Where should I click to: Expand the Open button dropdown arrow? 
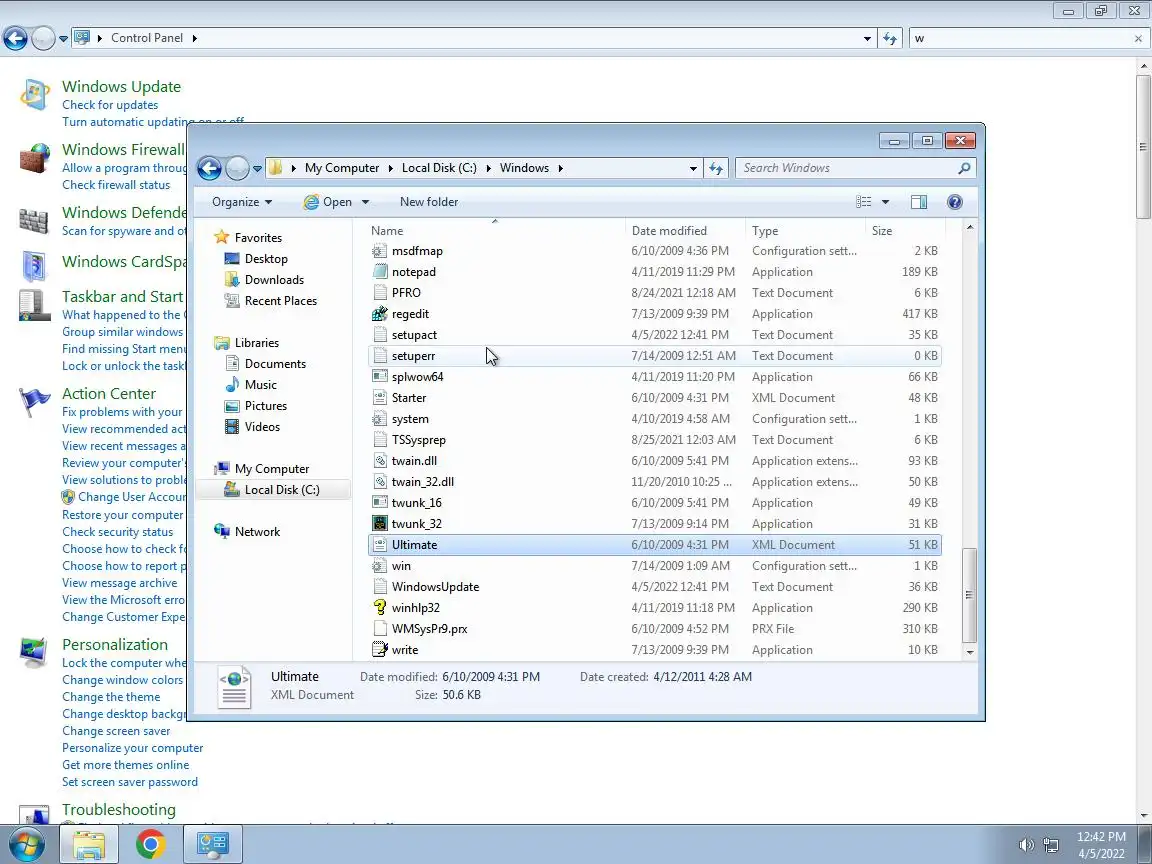[x=365, y=202]
